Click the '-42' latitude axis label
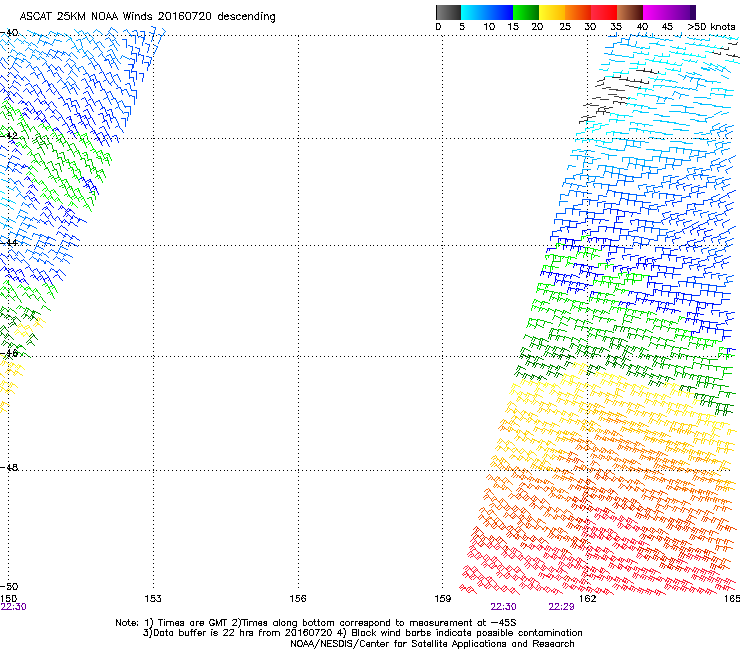The height and width of the screenshot is (650, 740). pos(10,135)
